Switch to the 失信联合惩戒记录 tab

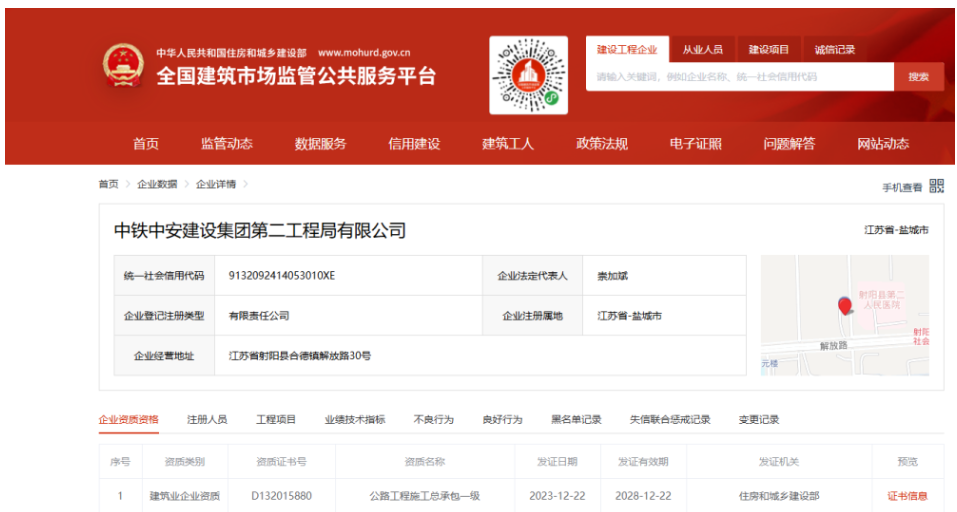(x=670, y=419)
